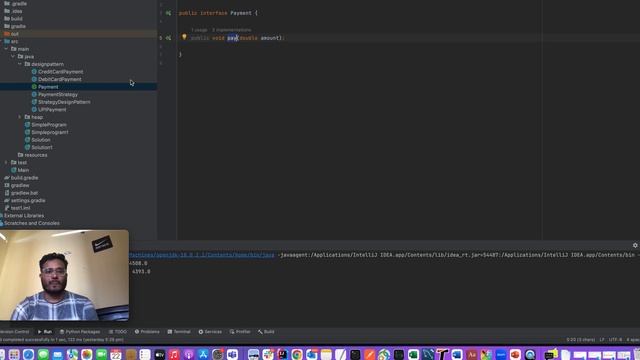
Task: Open the Python Packages tool window
Action: (x=80, y=332)
